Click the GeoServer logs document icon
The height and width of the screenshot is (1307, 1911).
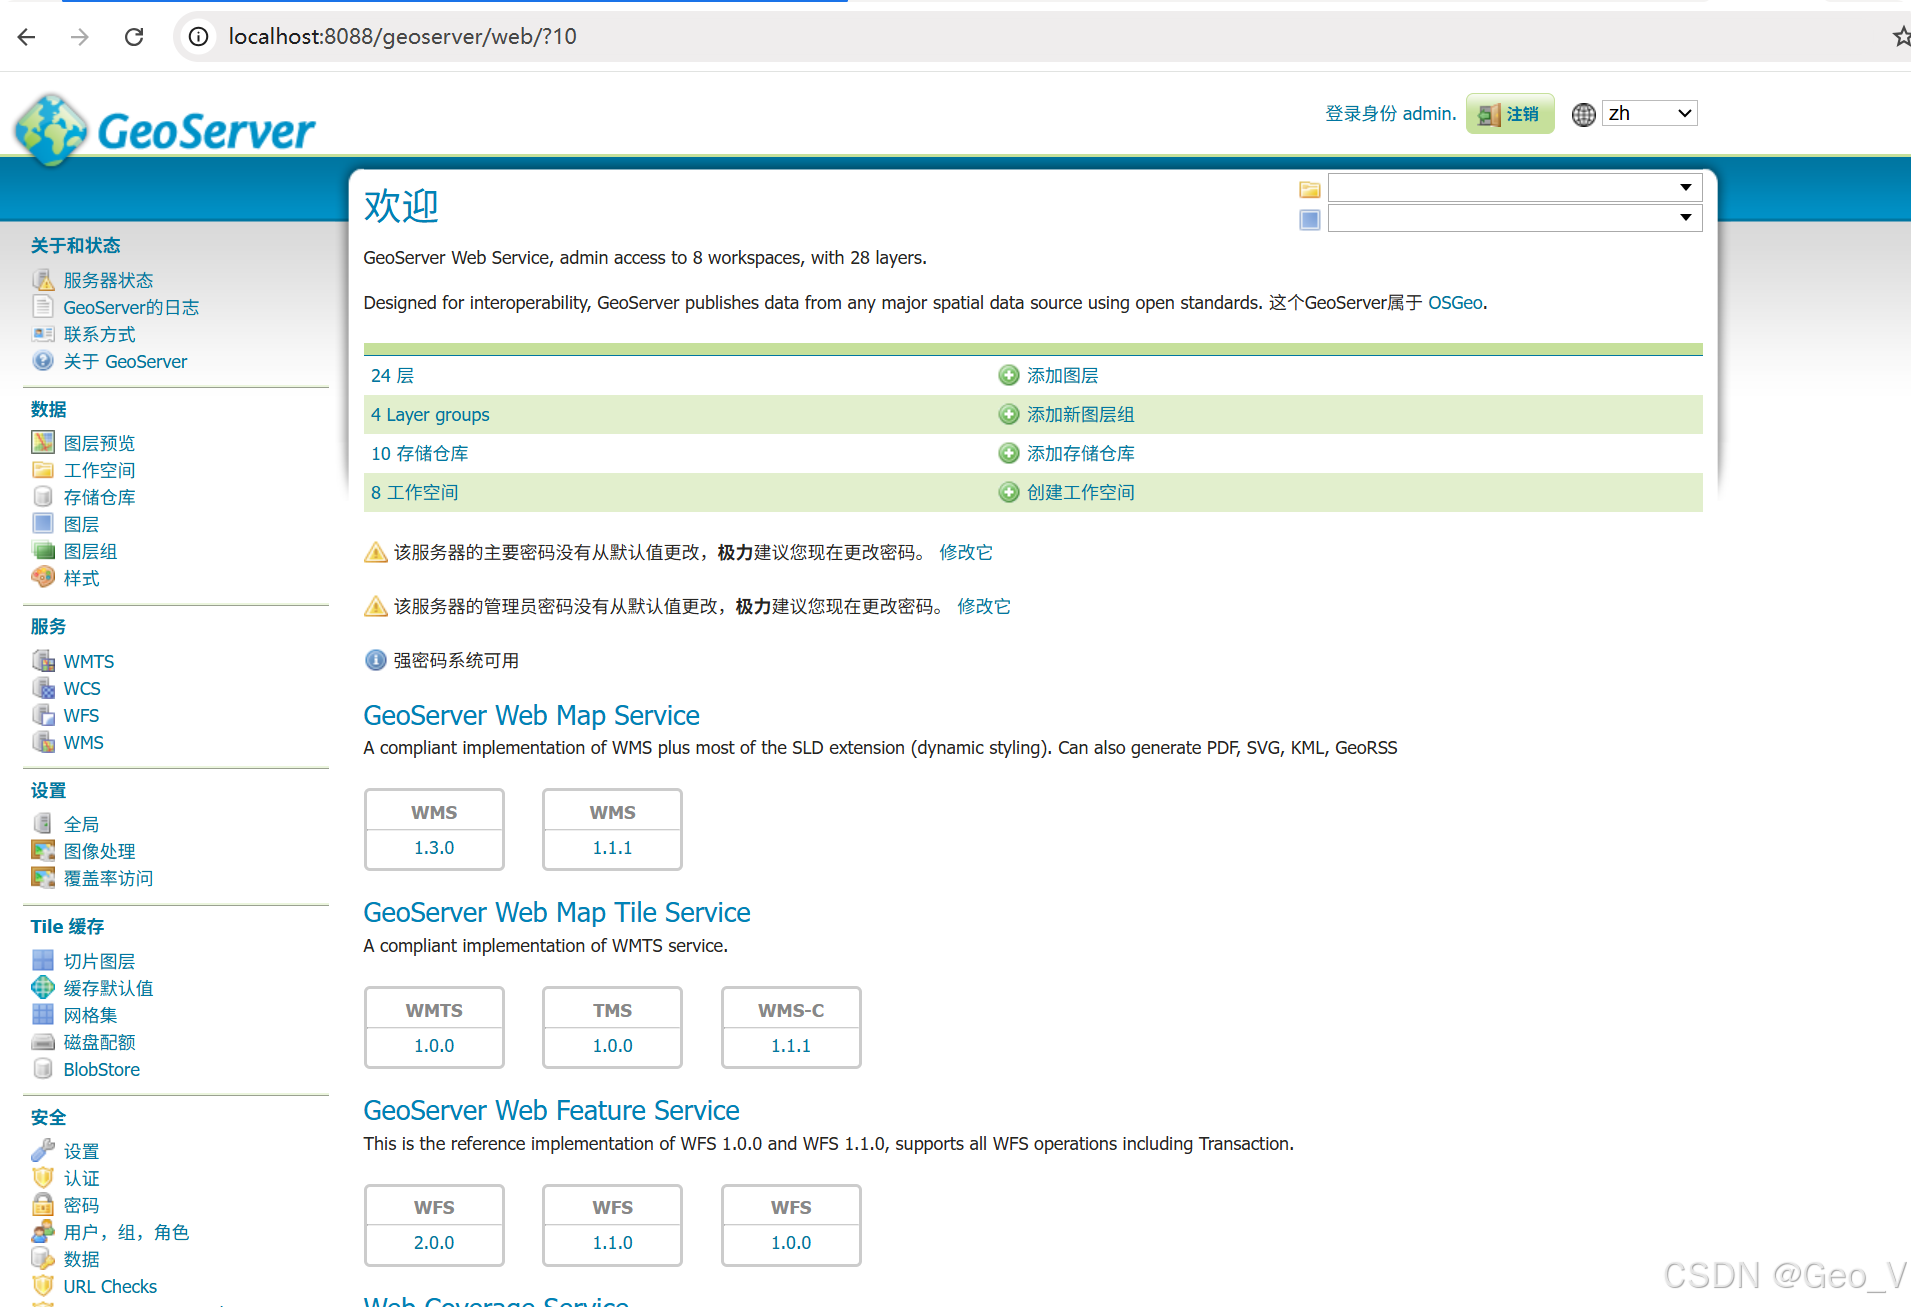pos(43,307)
